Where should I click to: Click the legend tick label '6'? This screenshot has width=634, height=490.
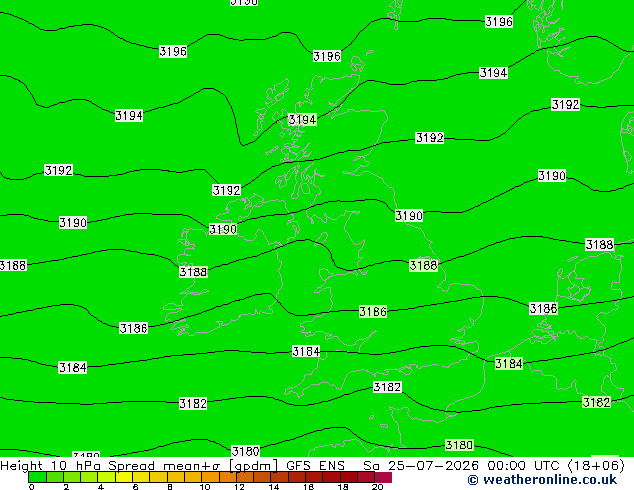click(135, 487)
